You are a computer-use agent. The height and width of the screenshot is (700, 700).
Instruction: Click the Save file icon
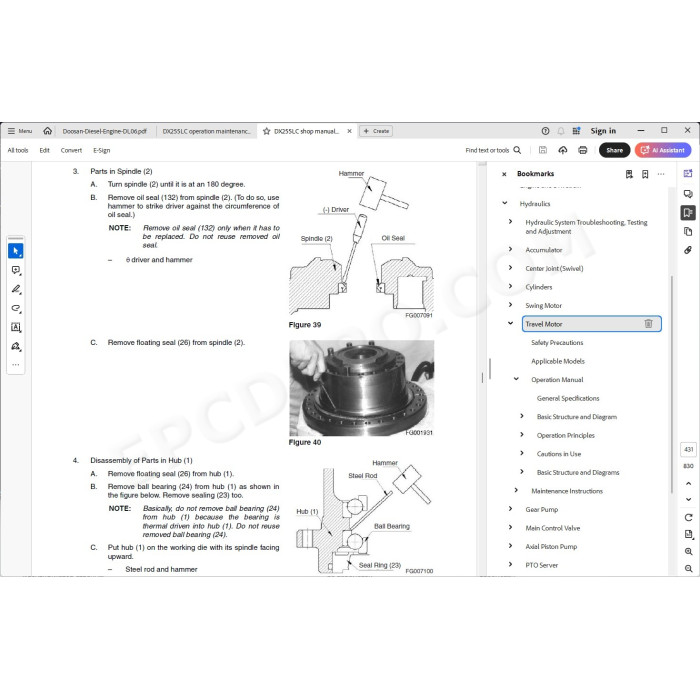click(x=543, y=150)
